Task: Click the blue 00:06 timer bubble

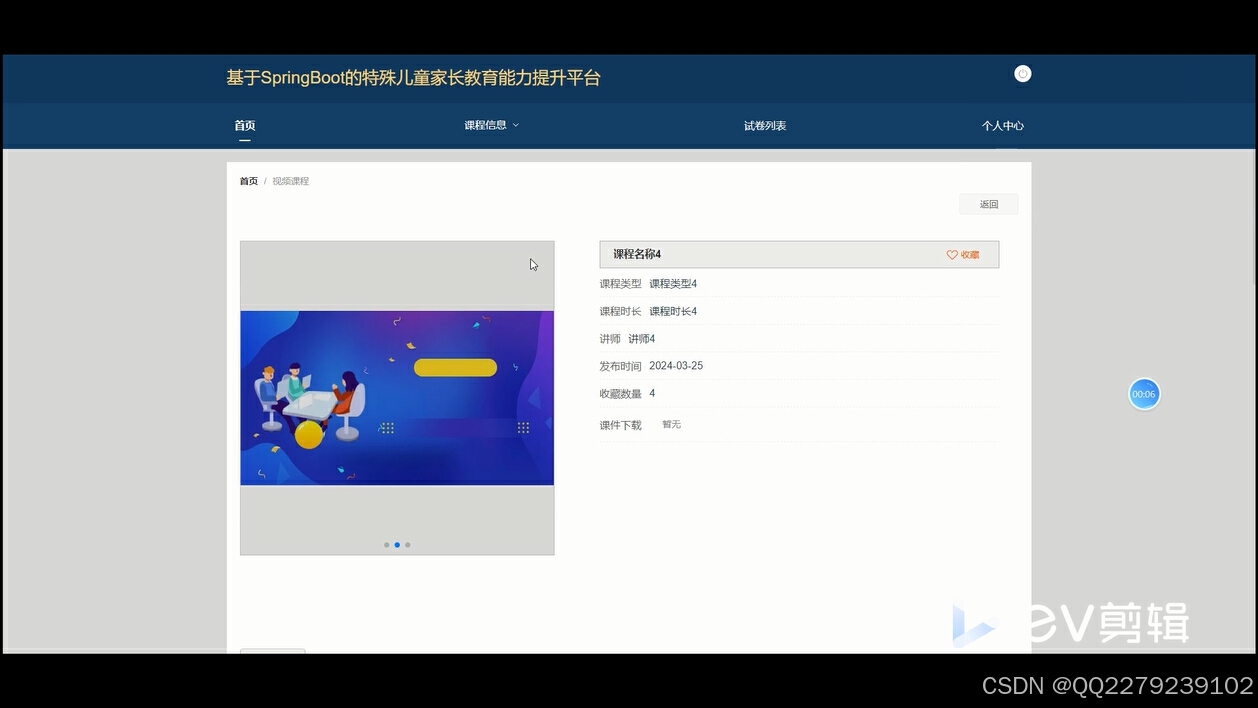Action: click(x=1143, y=394)
